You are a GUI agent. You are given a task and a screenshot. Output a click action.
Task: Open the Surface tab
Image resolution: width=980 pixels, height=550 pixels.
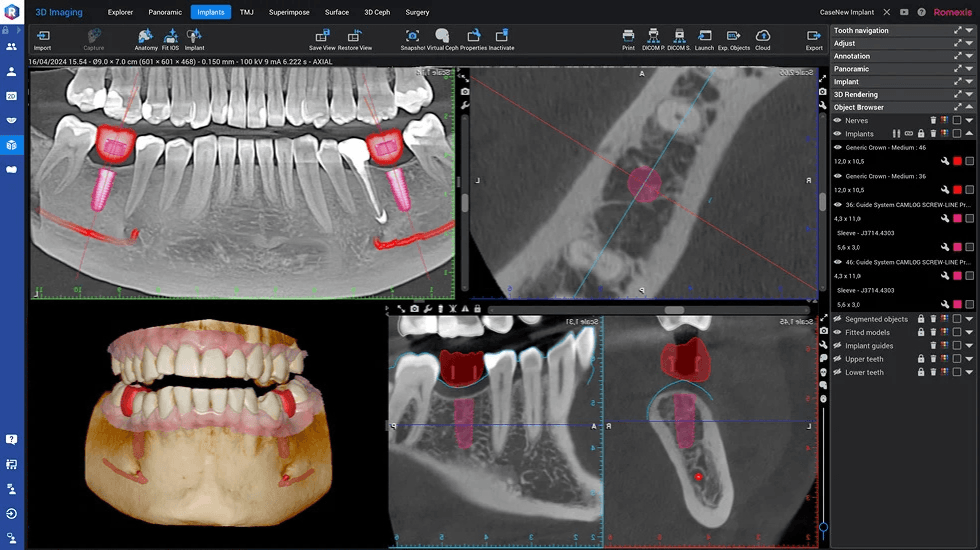point(337,12)
